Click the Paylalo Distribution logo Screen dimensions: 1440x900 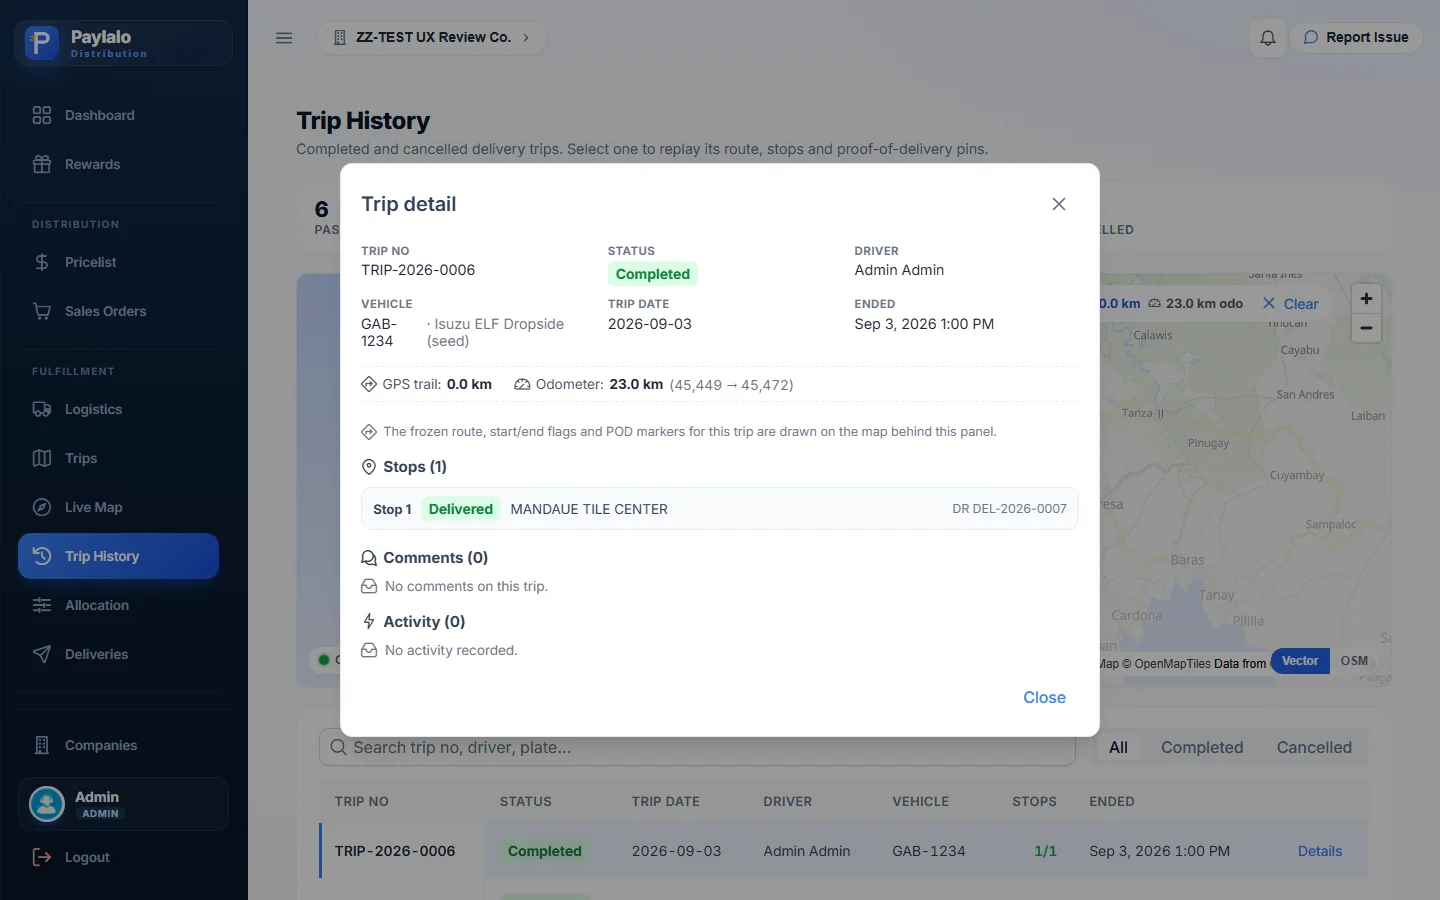123,43
